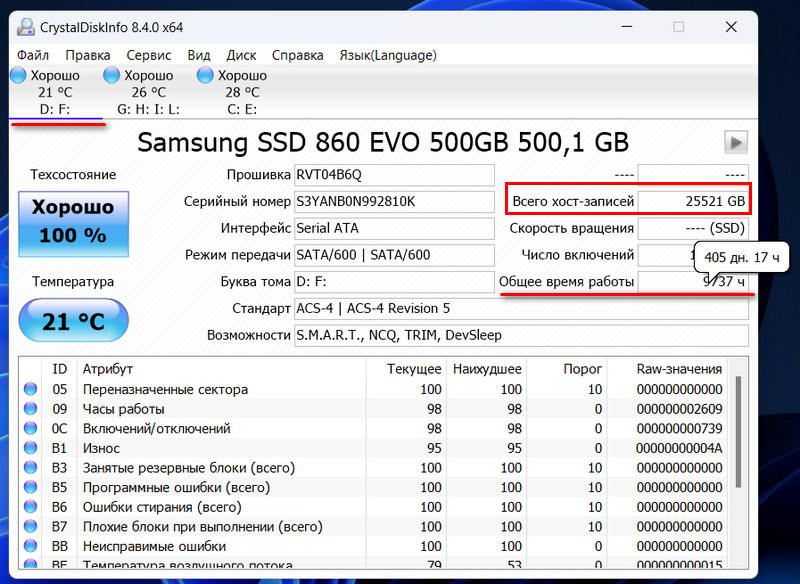Click the Число включений label

(578, 255)
